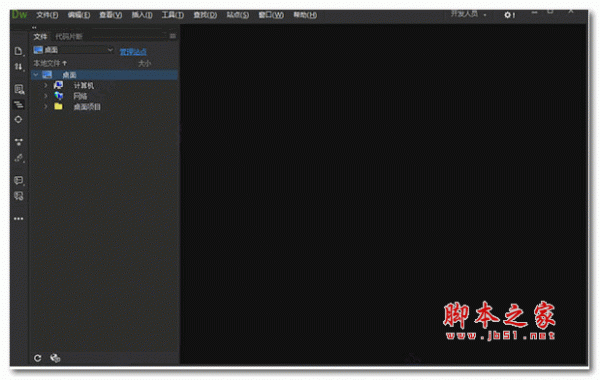Screen dimensions: 600x380
Task: Open the 查找(D) menu
Action: coord(205,15)
